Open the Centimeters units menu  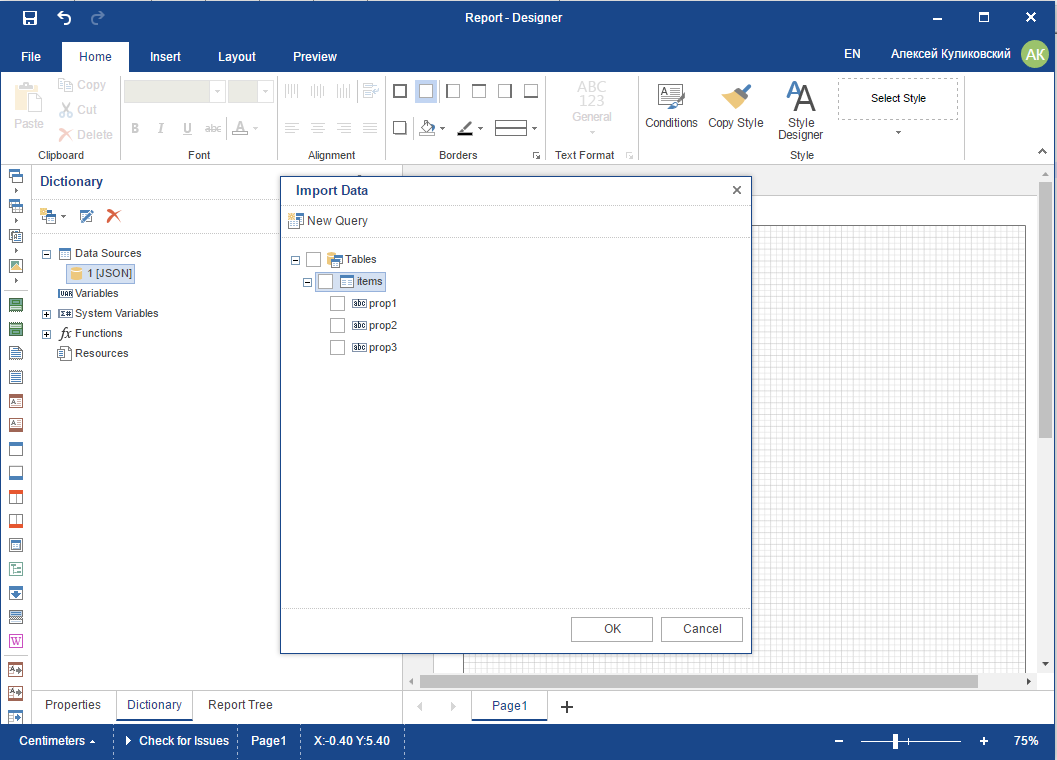pos(57,741)
